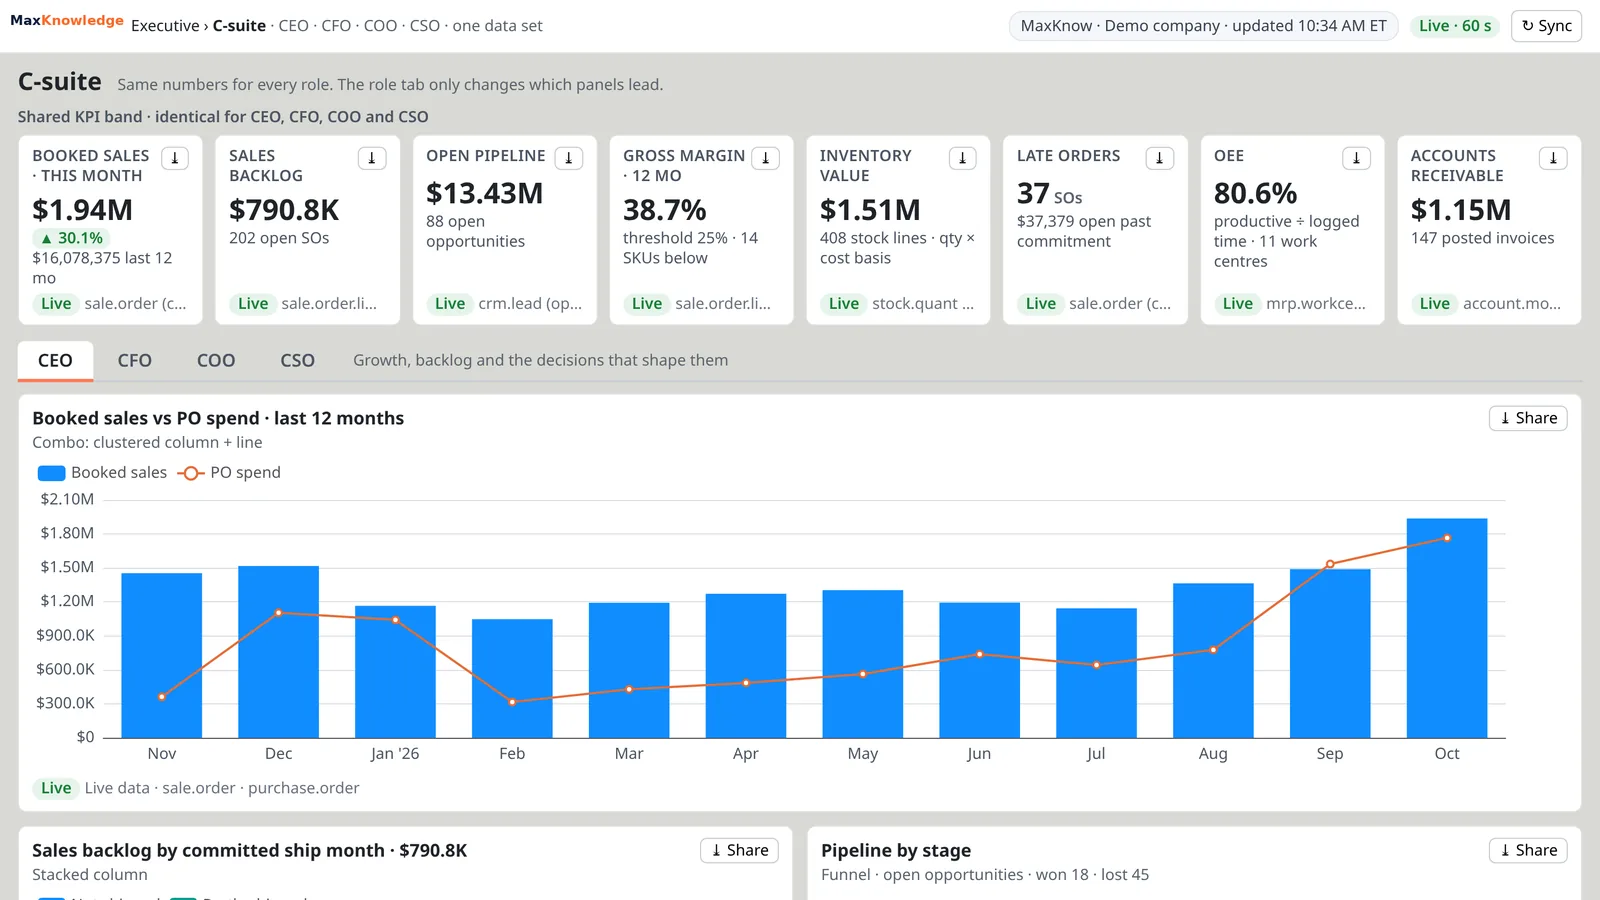
Task: Switch to the CFO tab
Action: pyautogui.click(x=135, y=361)
